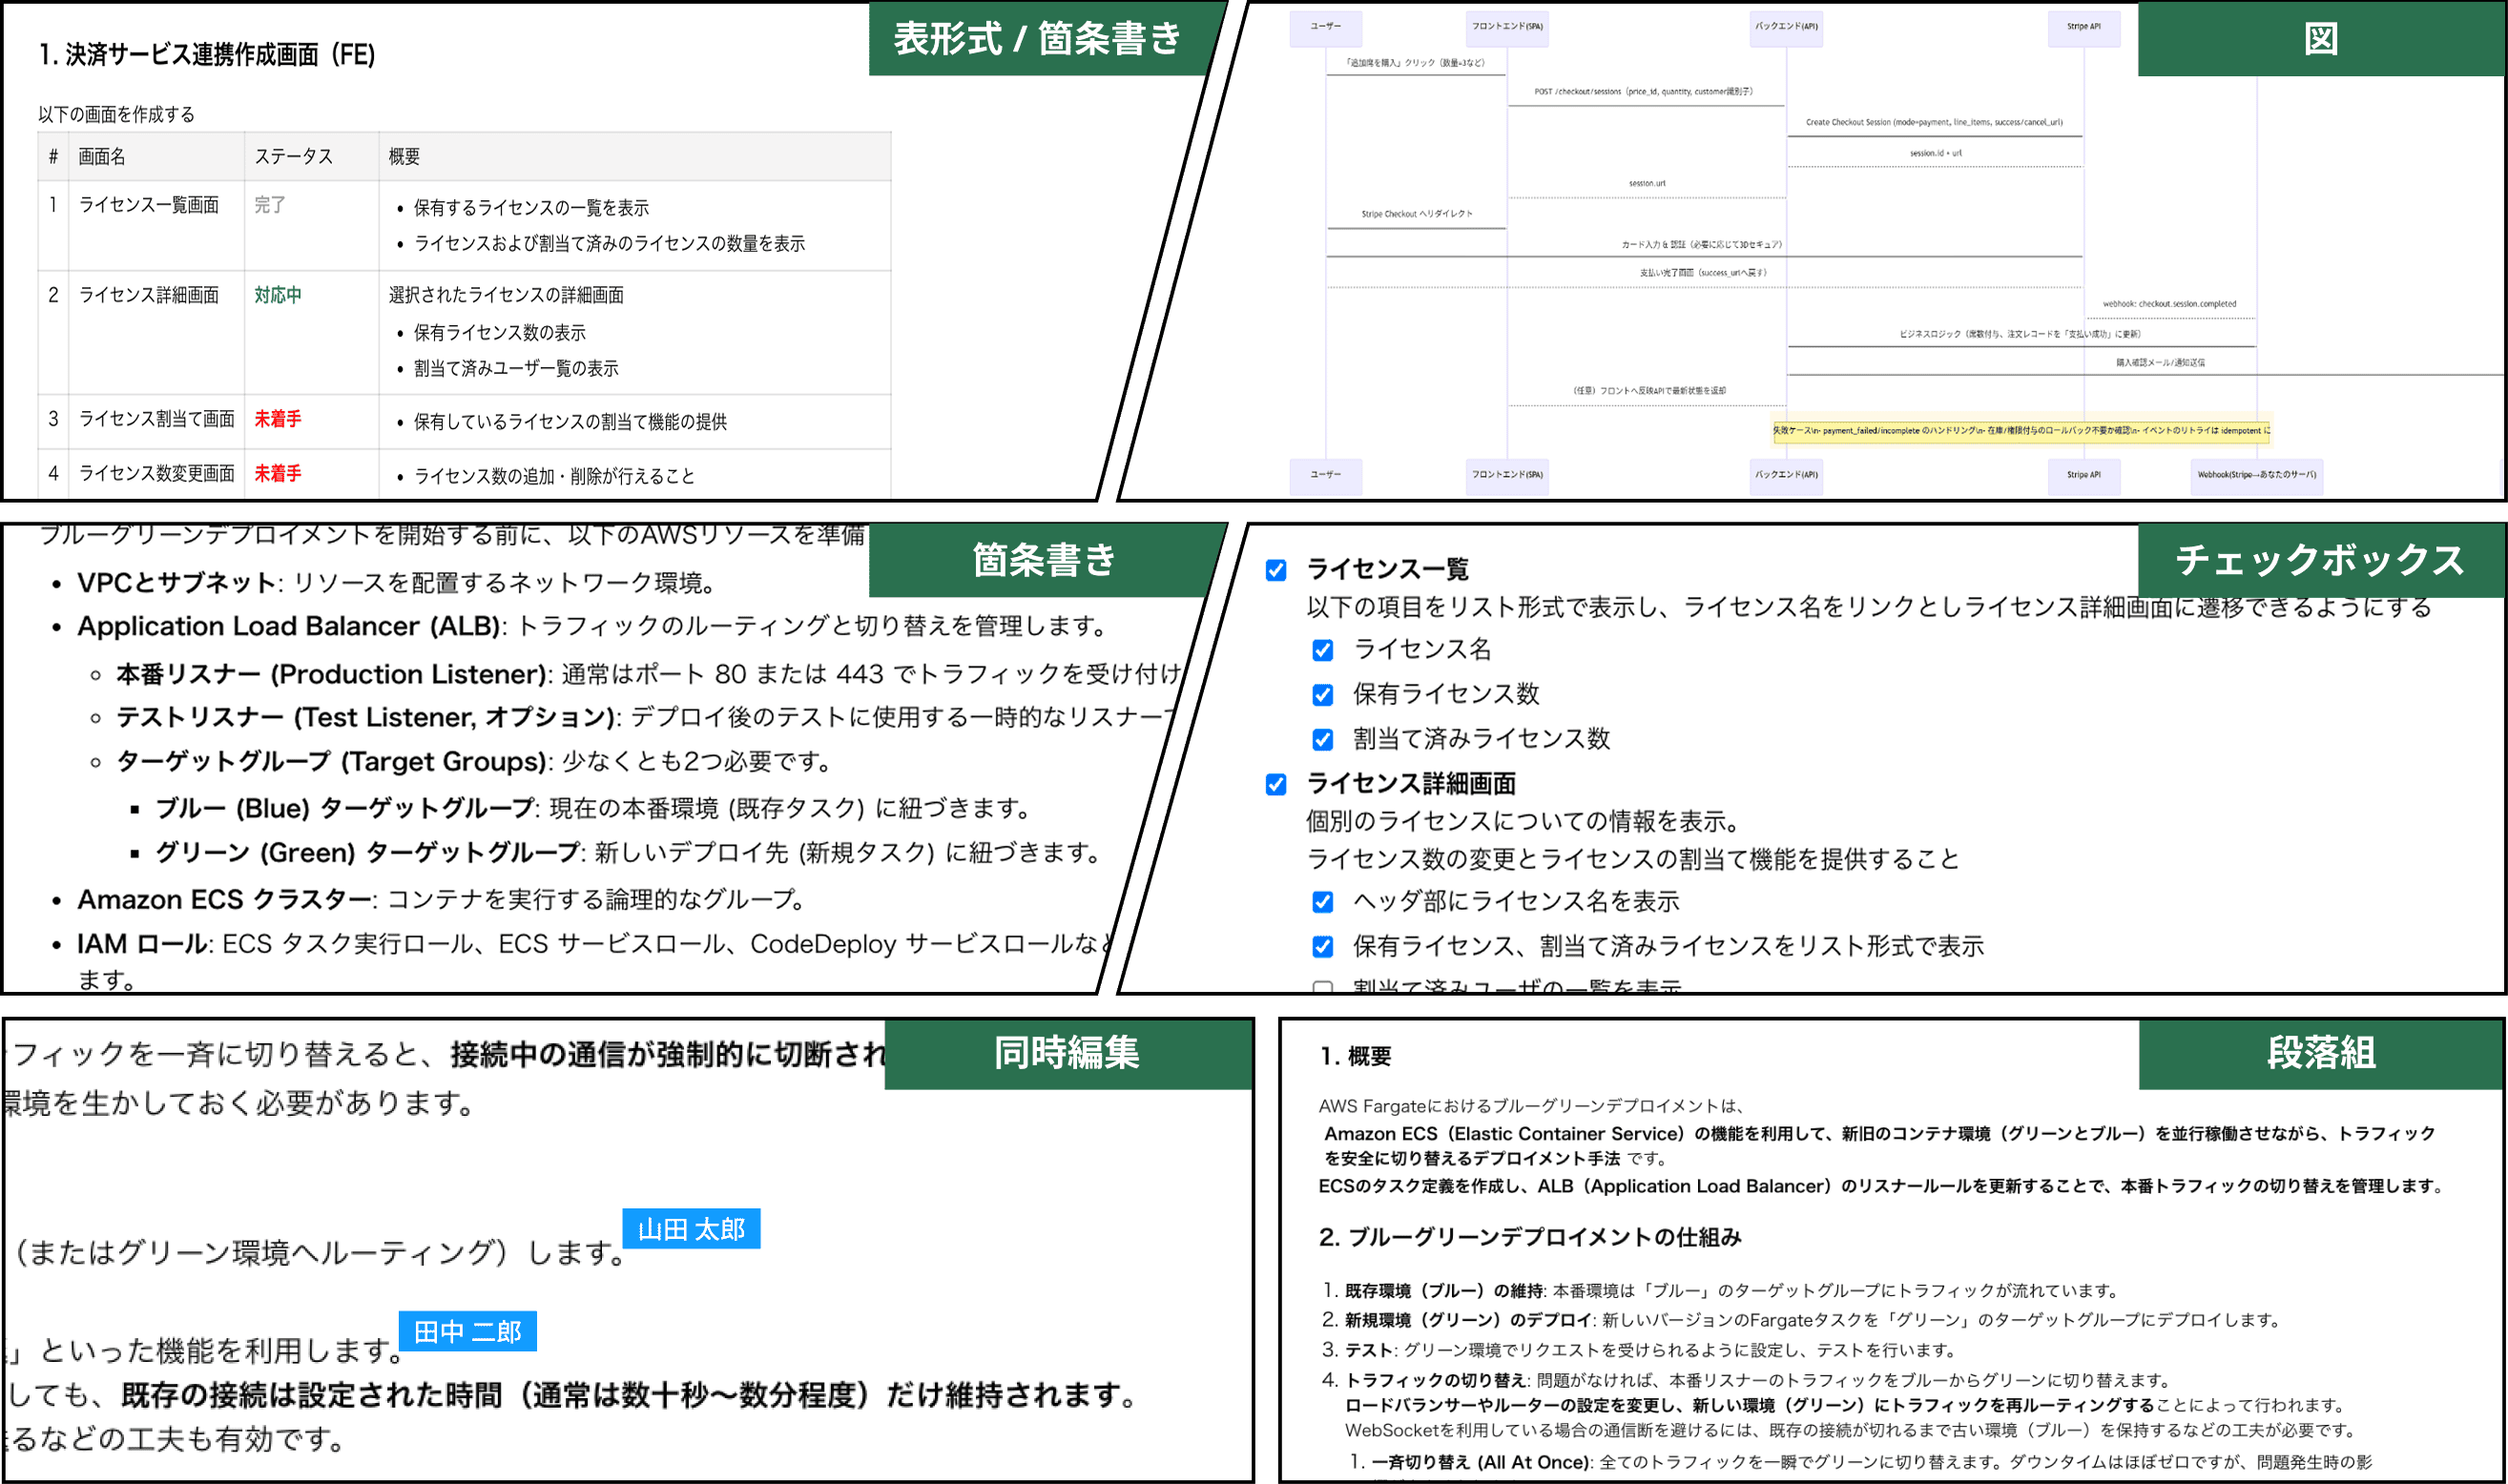The height and width of the screenshot is (1484, 2508).
Task: Click the 山田 太郎 cursor name tag
Action: pyautogui.click(x=691, y=1228)
